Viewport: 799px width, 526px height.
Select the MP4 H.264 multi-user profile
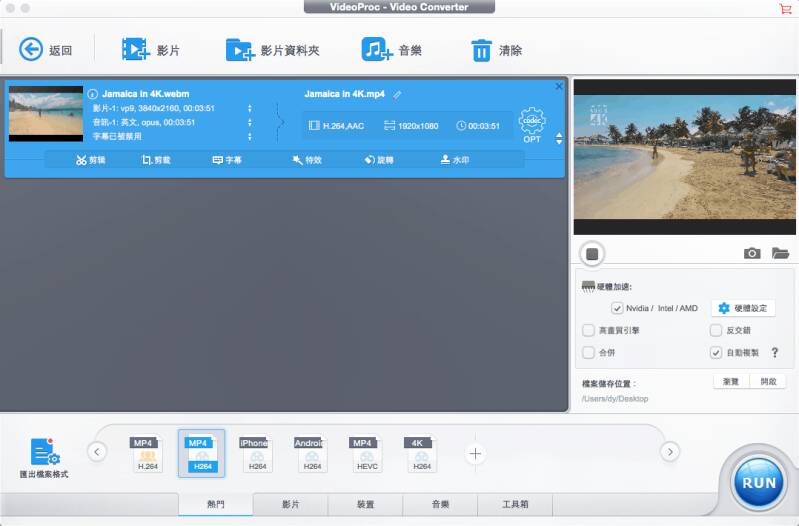147,453
